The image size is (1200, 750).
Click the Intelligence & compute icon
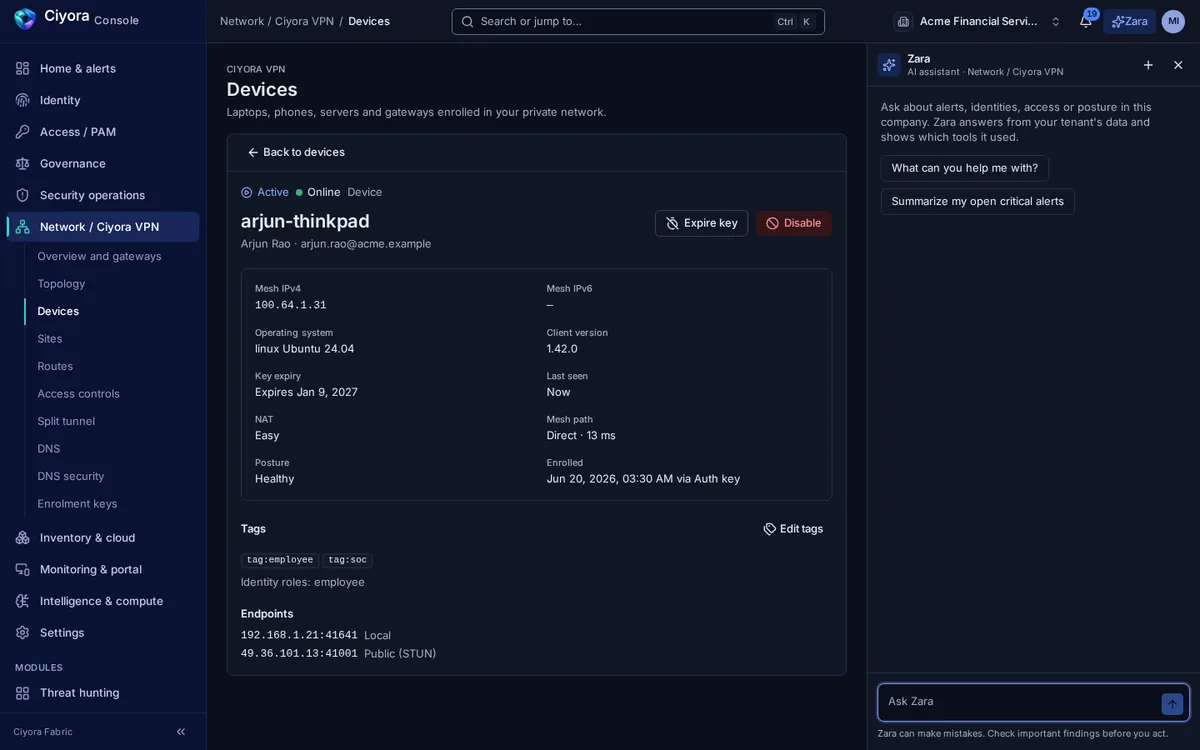pos(22,601)
